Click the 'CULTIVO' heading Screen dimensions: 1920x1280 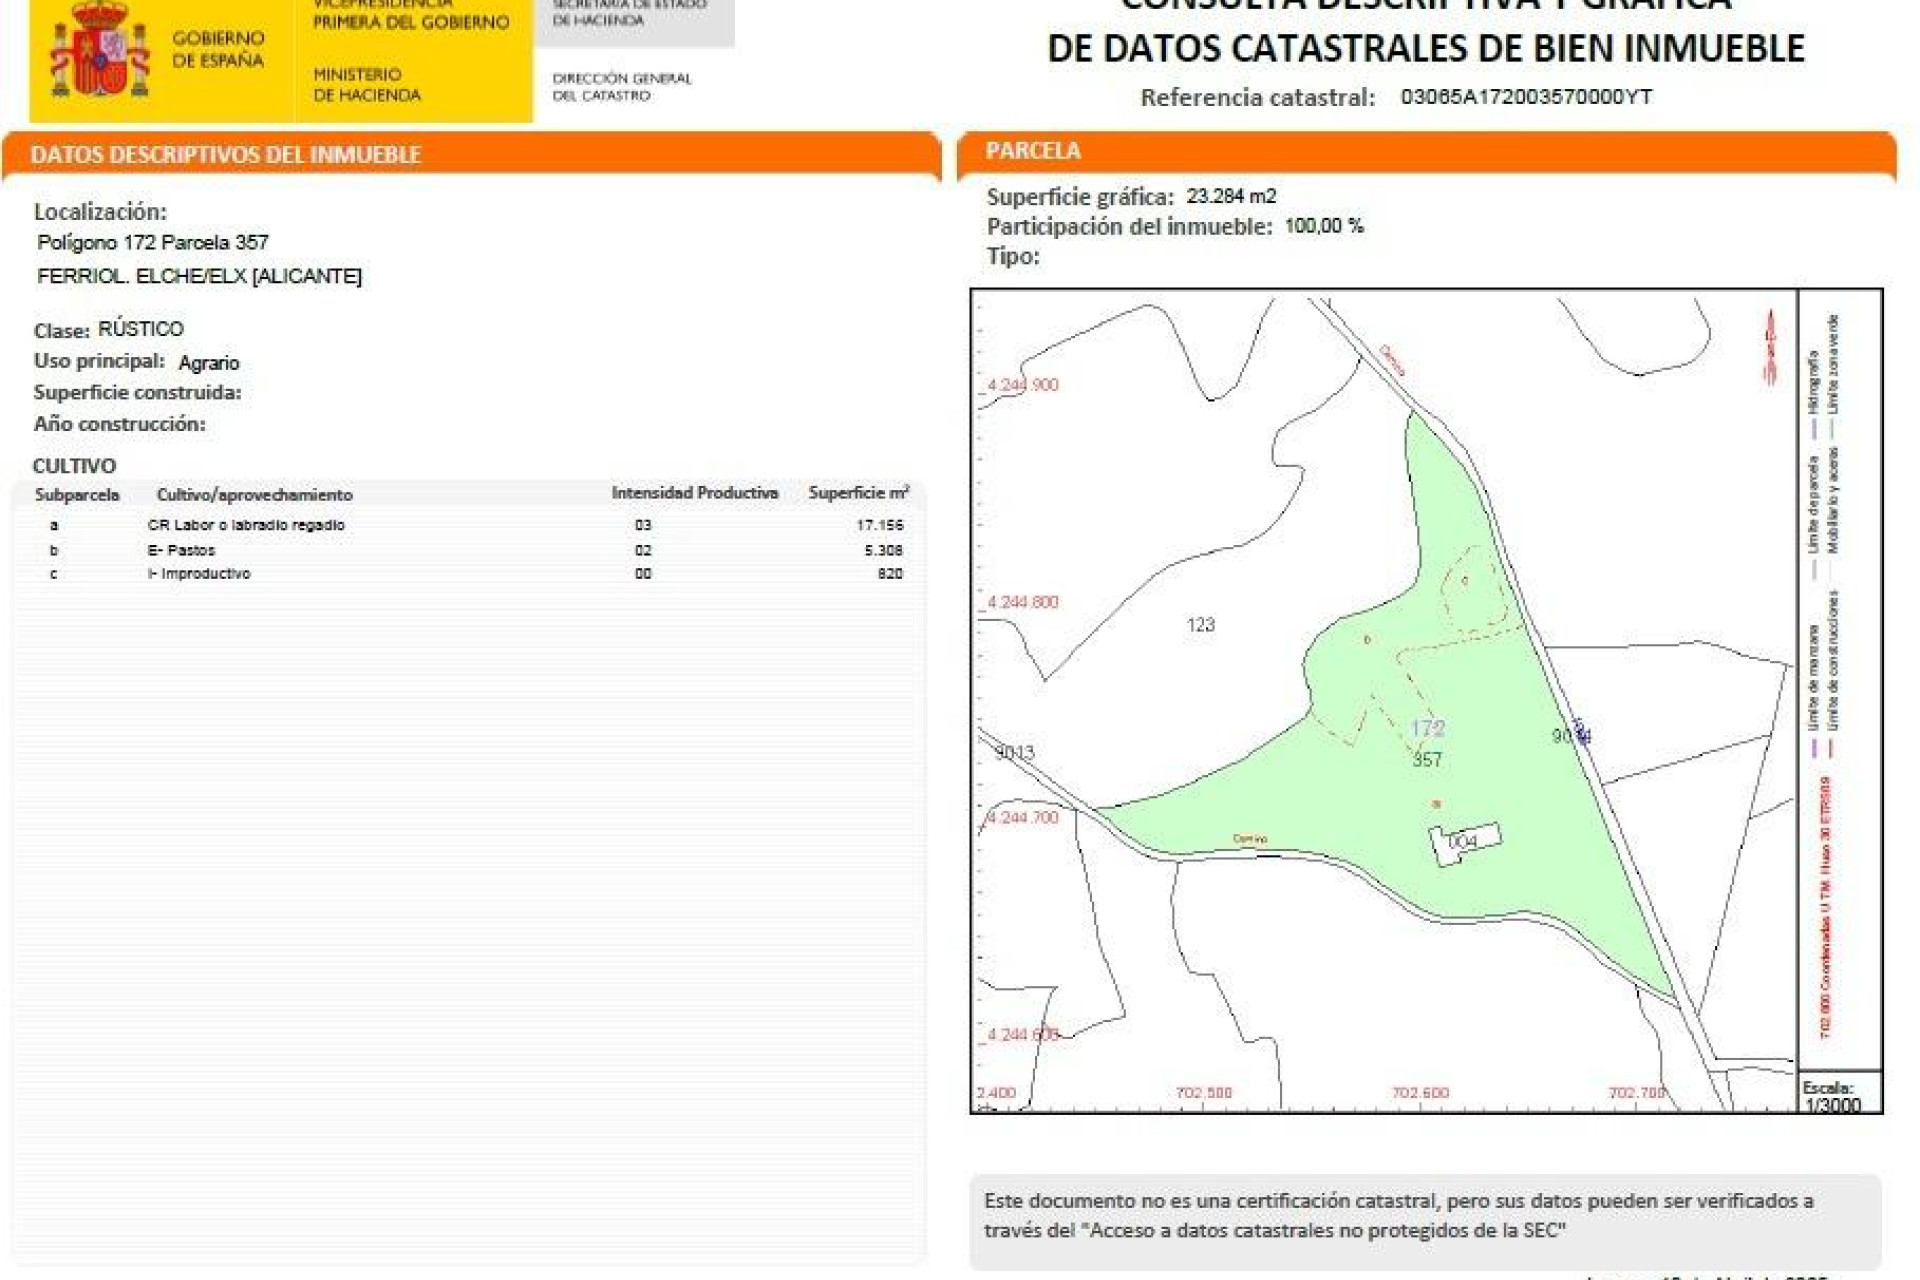click(74, 466)
